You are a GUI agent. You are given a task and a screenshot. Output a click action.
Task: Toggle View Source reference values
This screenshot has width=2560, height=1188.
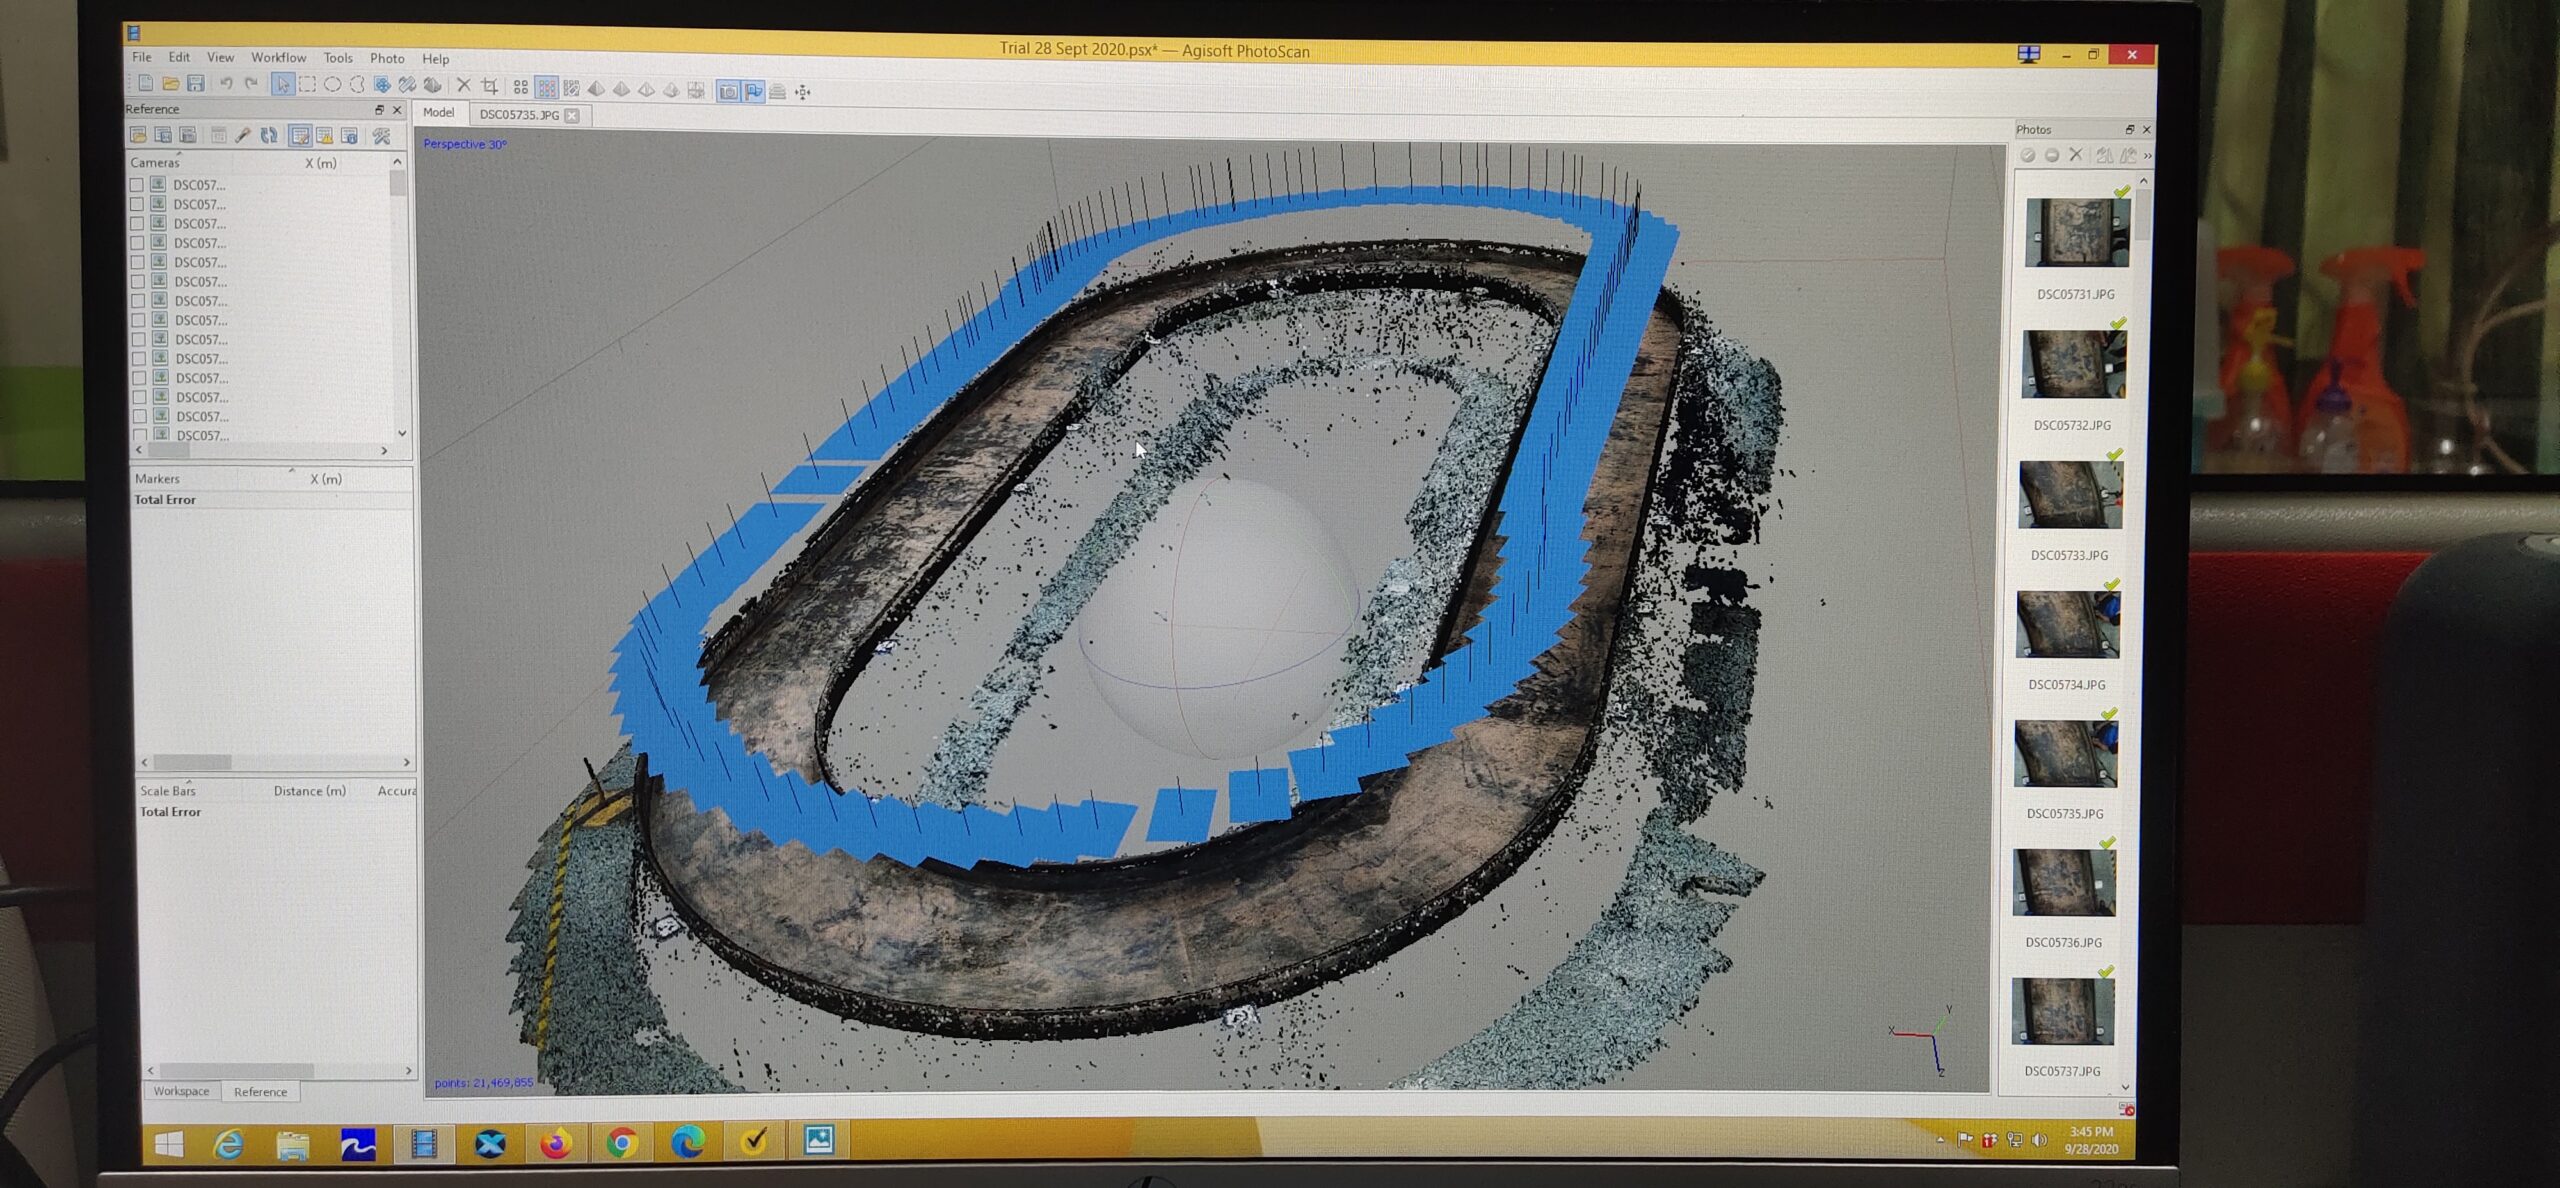tap(299, 135)
